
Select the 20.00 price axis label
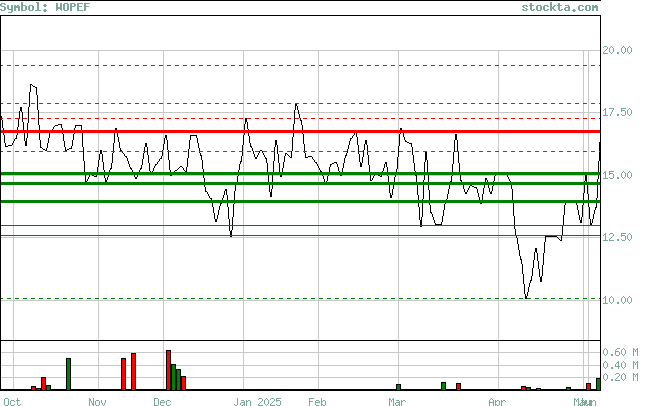pyautogui.click(x=617, y=50)
